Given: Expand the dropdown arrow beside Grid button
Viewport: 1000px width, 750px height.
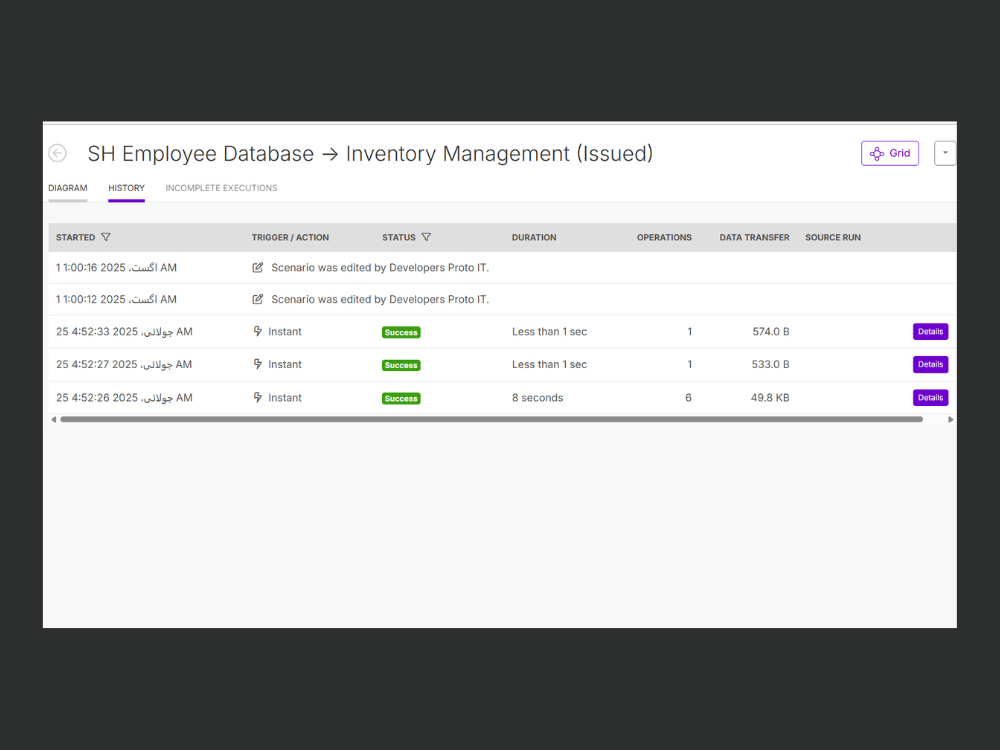Looking at the screenshot, I should (x=945, y=153).
